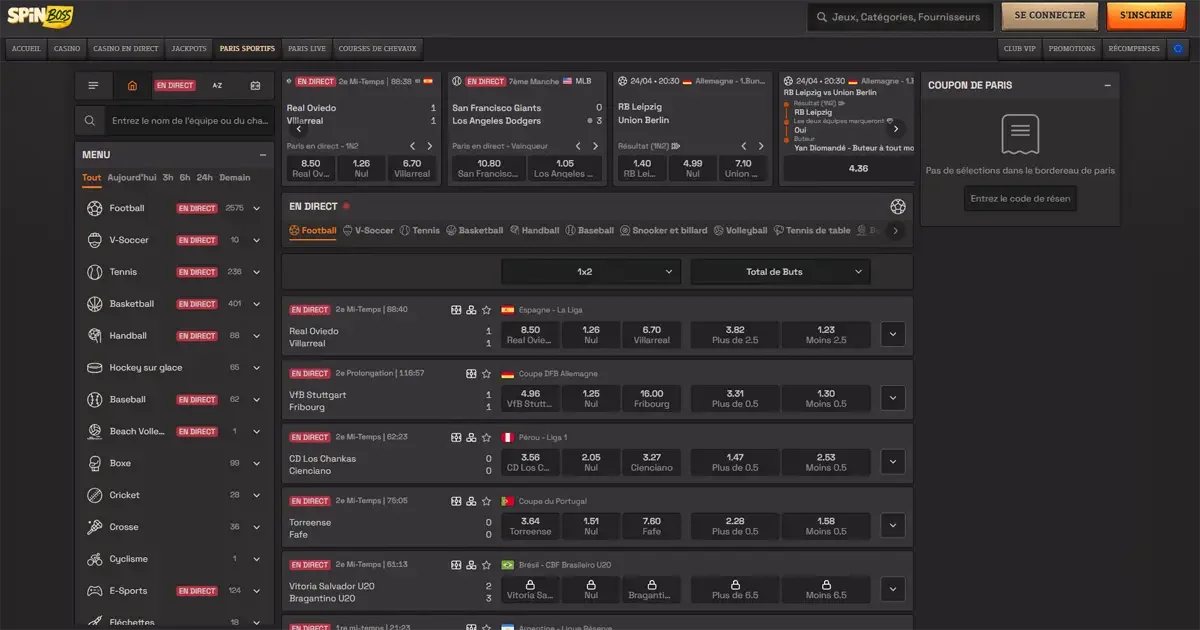Image resolution: width=1200 pixels, height=630 pixels.
Task: Expand the V-Soccer category in sidebar
Action: (257, 240)
